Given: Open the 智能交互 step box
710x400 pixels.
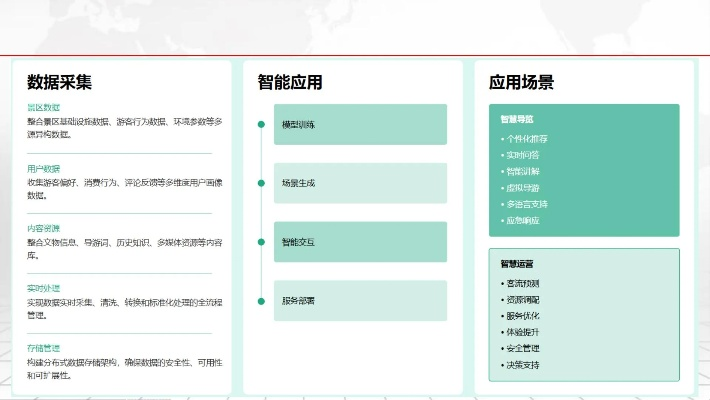Looking at the screenshot, I should point(360,242).
